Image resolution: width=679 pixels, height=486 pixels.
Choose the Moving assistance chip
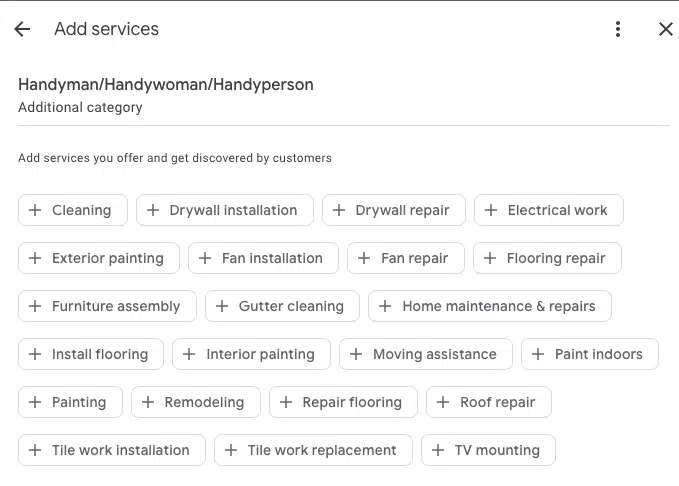point(426,354)
